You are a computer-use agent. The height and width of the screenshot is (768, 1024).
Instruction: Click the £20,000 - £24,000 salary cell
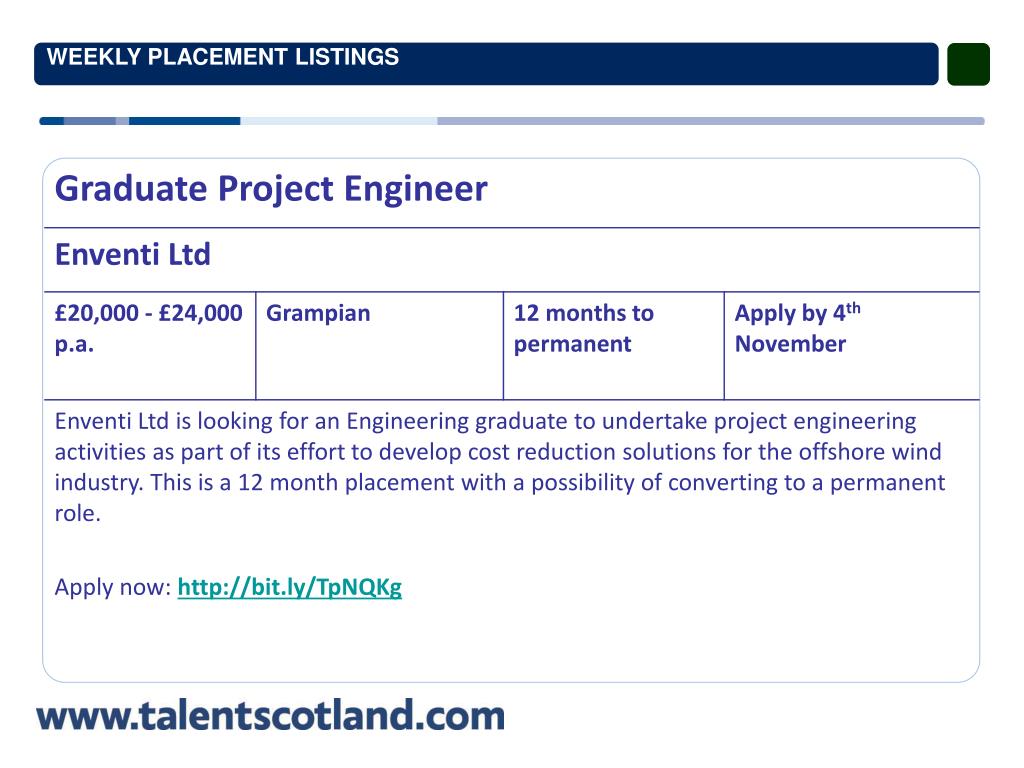[x=150, y=345]
